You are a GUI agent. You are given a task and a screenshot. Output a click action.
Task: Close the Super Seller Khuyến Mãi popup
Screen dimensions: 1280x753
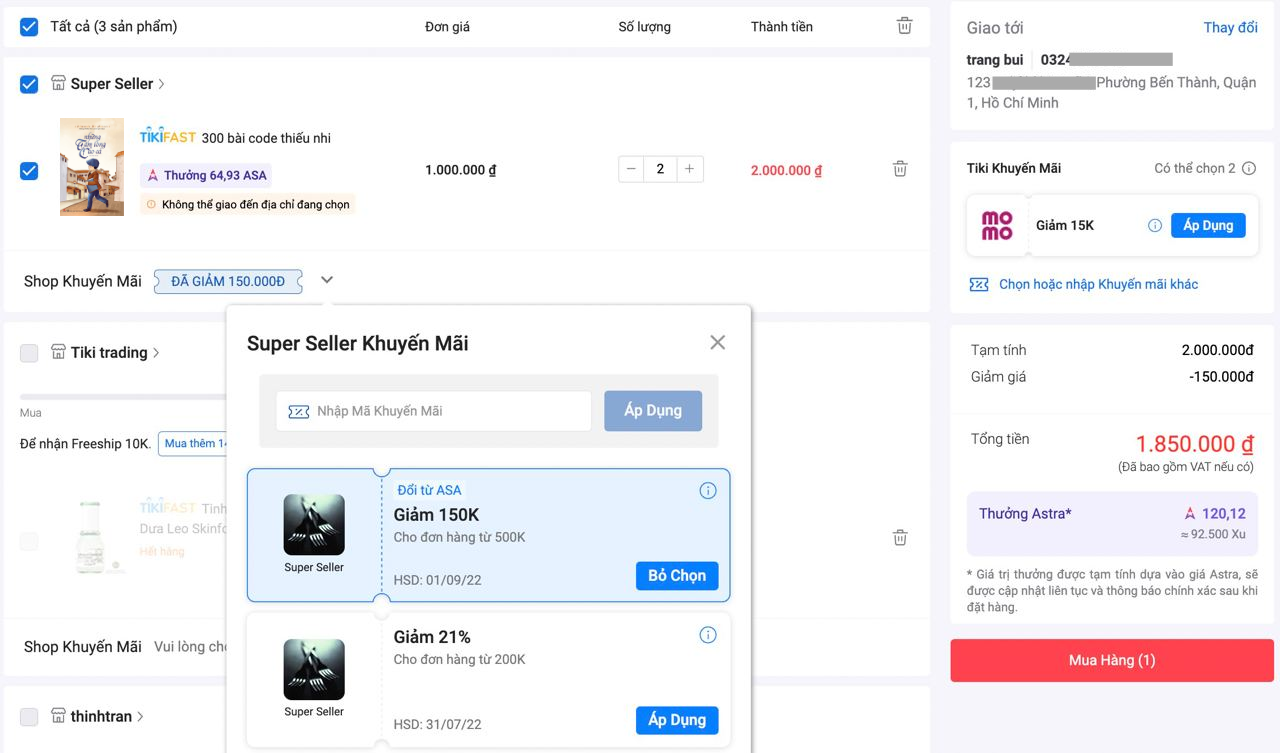[717, 342]
